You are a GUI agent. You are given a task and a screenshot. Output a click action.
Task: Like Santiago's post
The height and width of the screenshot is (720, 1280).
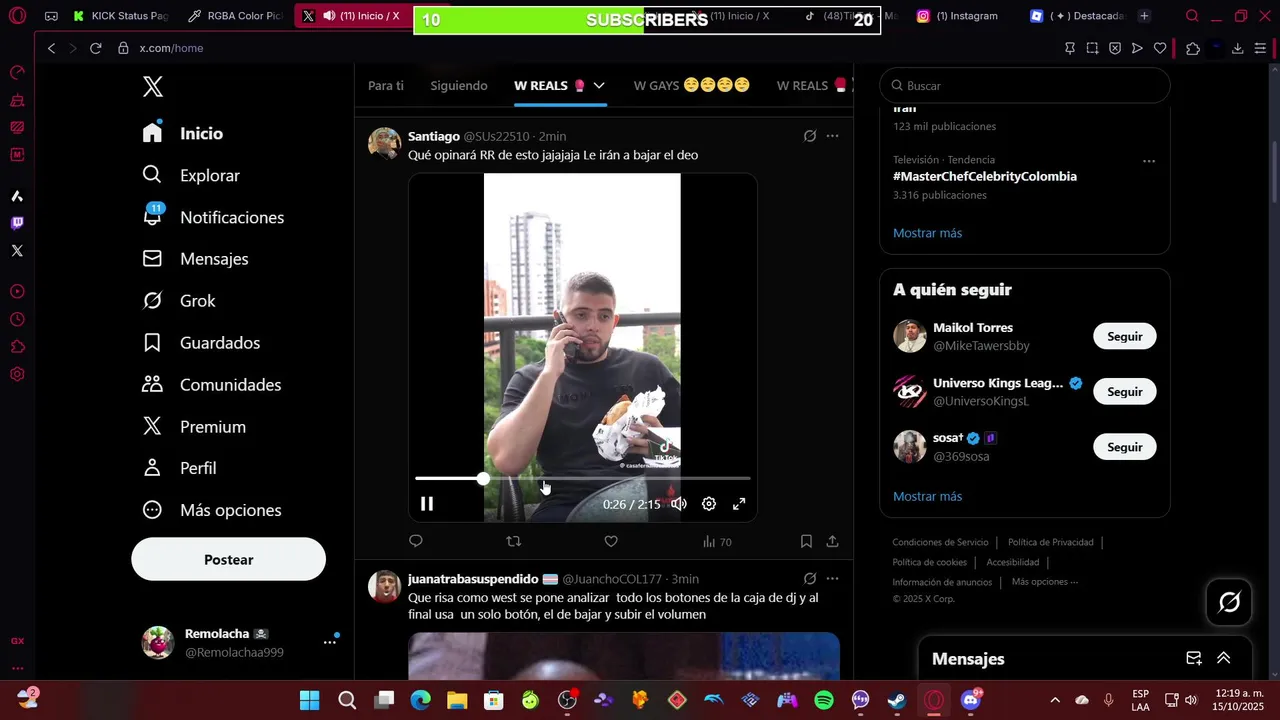pyautogui.click(x=611, y=541)
